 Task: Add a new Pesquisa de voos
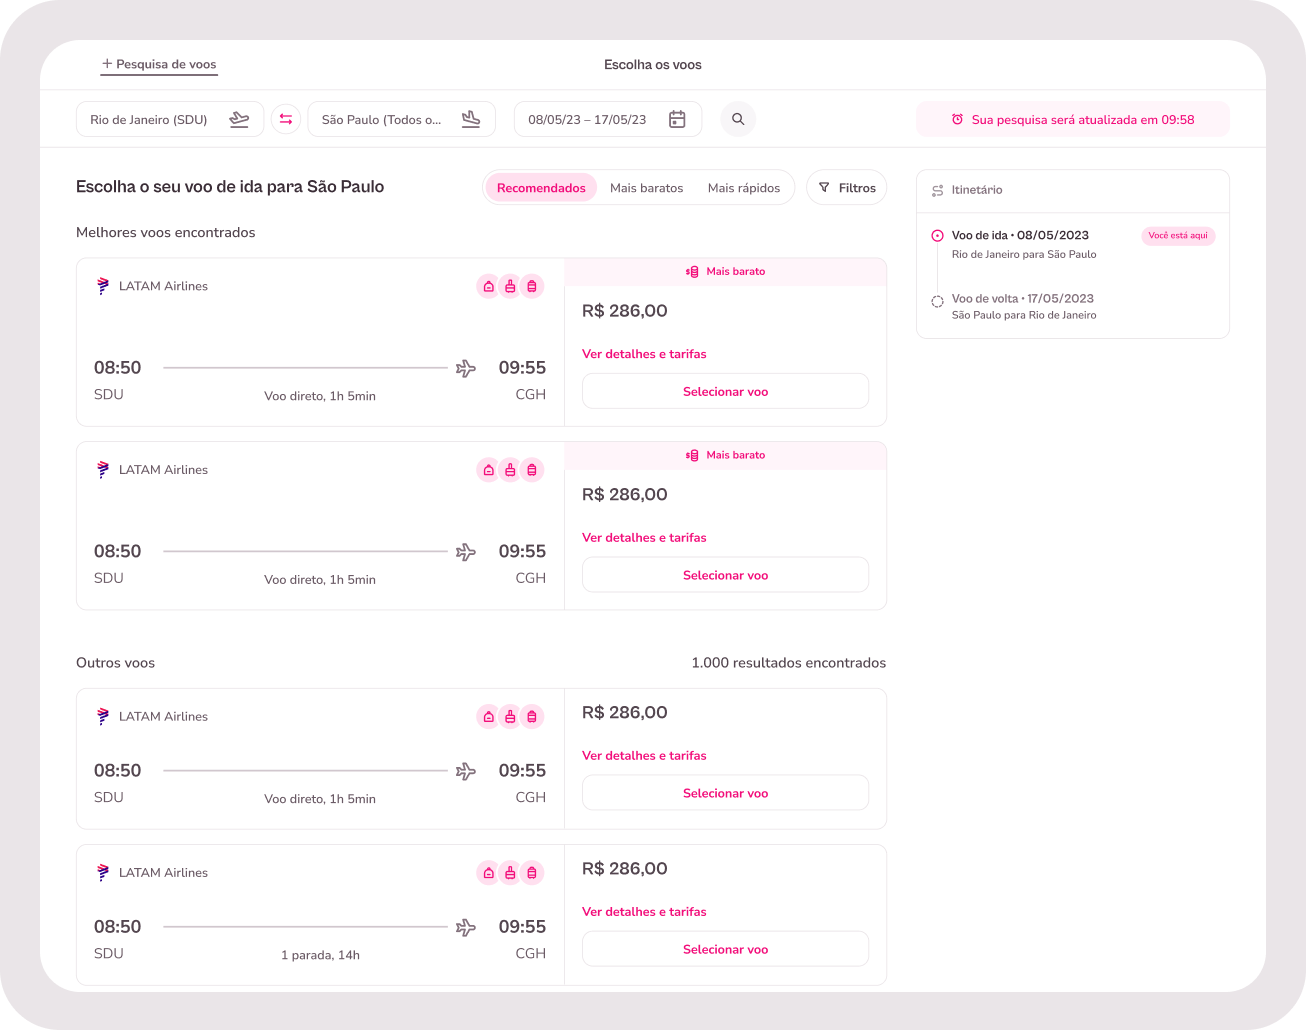click(159, 64)
